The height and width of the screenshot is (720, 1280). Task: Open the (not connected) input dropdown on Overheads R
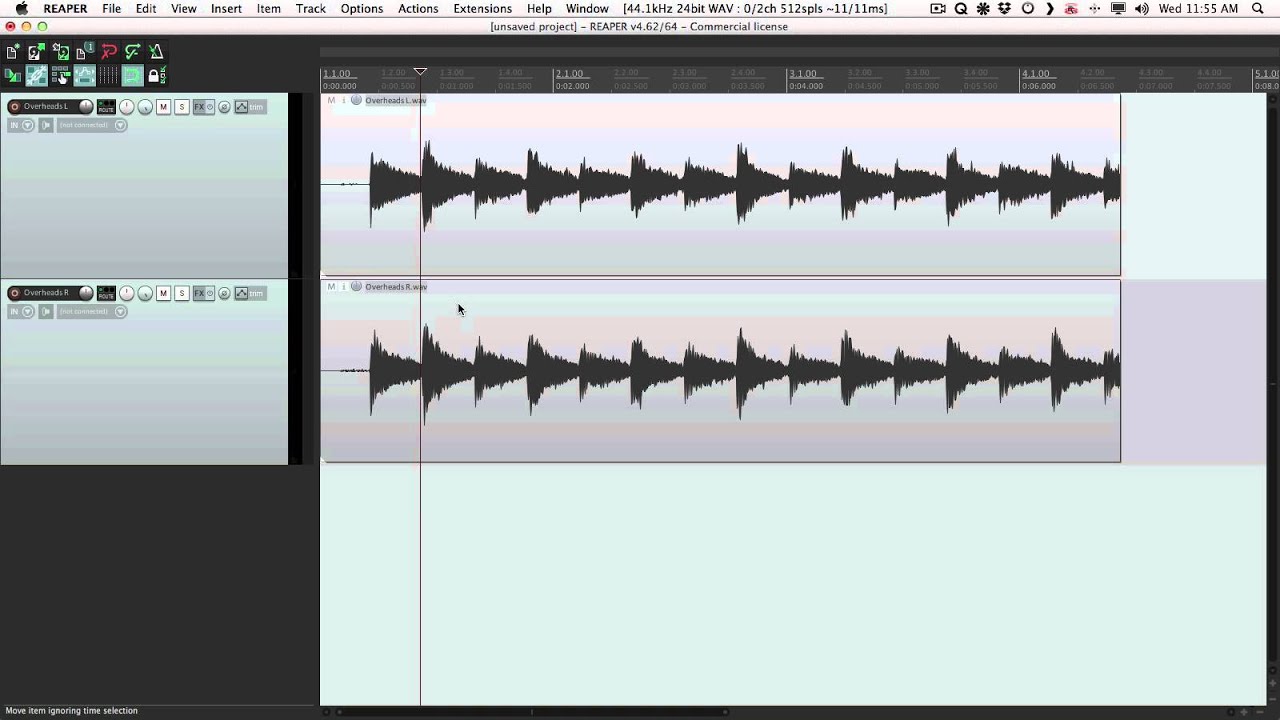(92, 311)
